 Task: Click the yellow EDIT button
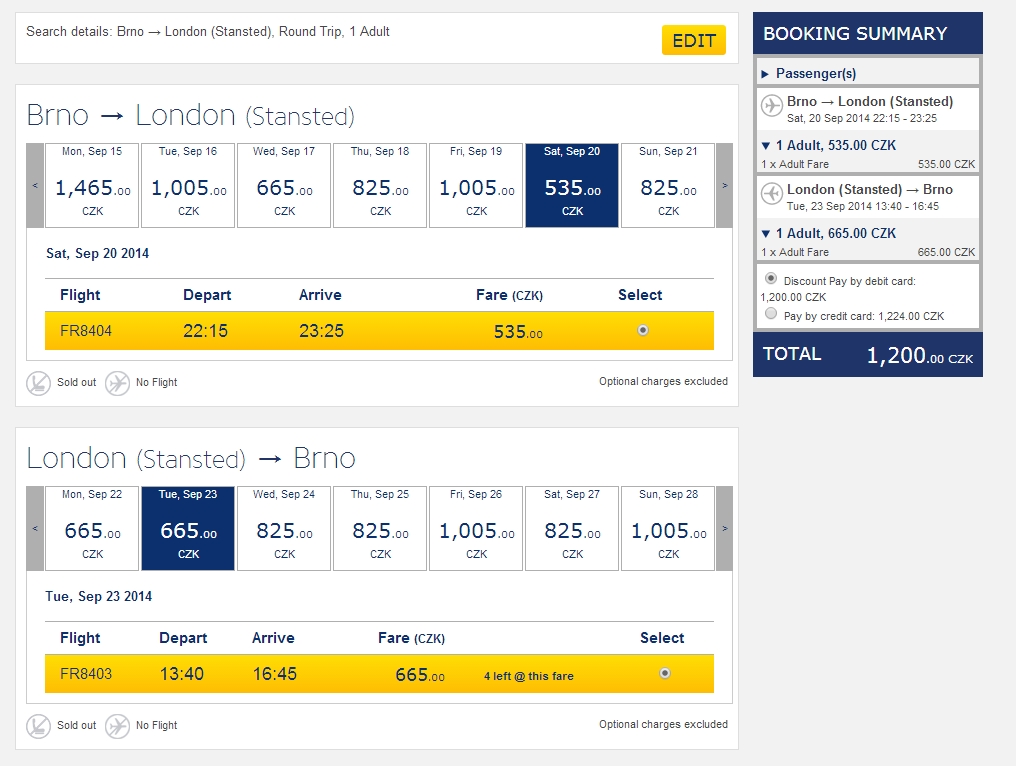693,41
